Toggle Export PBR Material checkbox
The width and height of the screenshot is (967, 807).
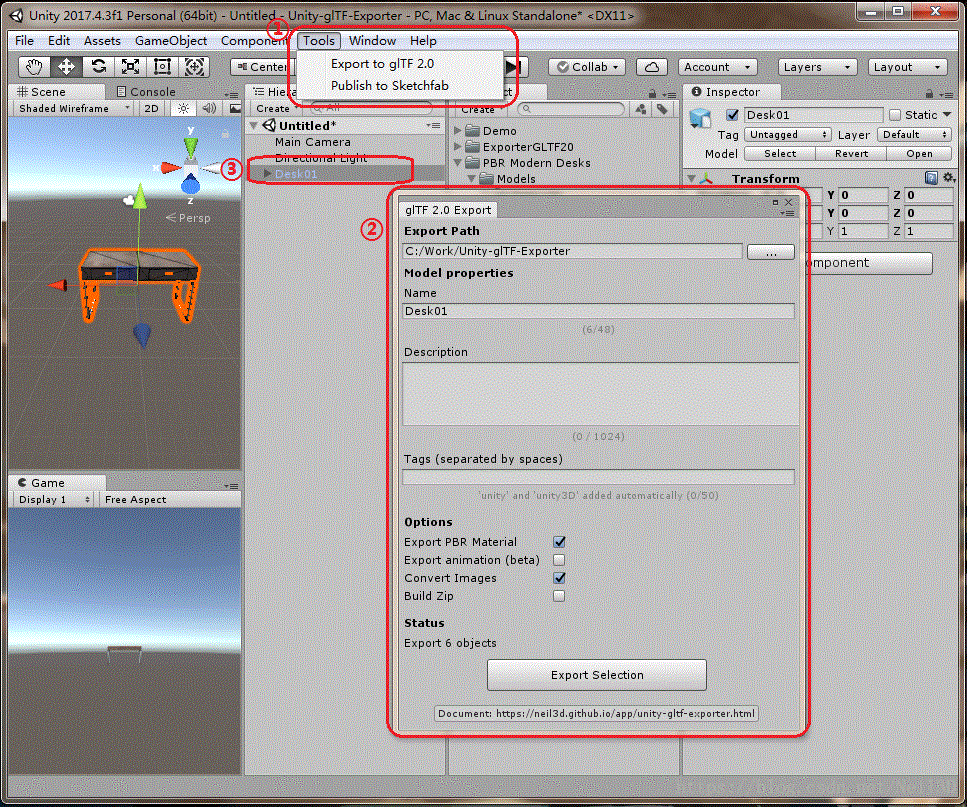pyautogui.click(x=559, y=542)
